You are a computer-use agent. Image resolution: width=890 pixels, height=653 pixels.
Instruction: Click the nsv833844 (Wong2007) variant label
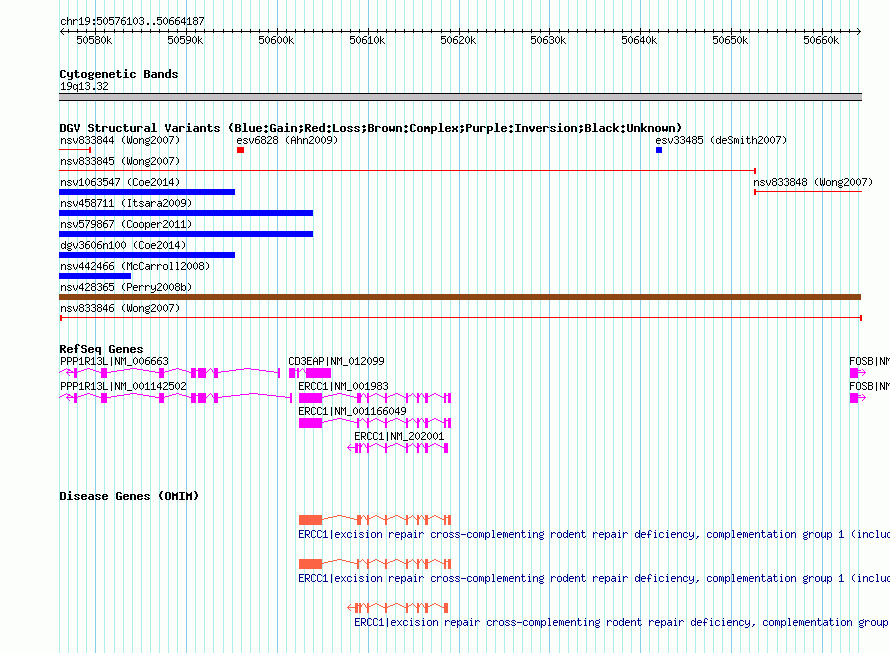click(120, 140)
